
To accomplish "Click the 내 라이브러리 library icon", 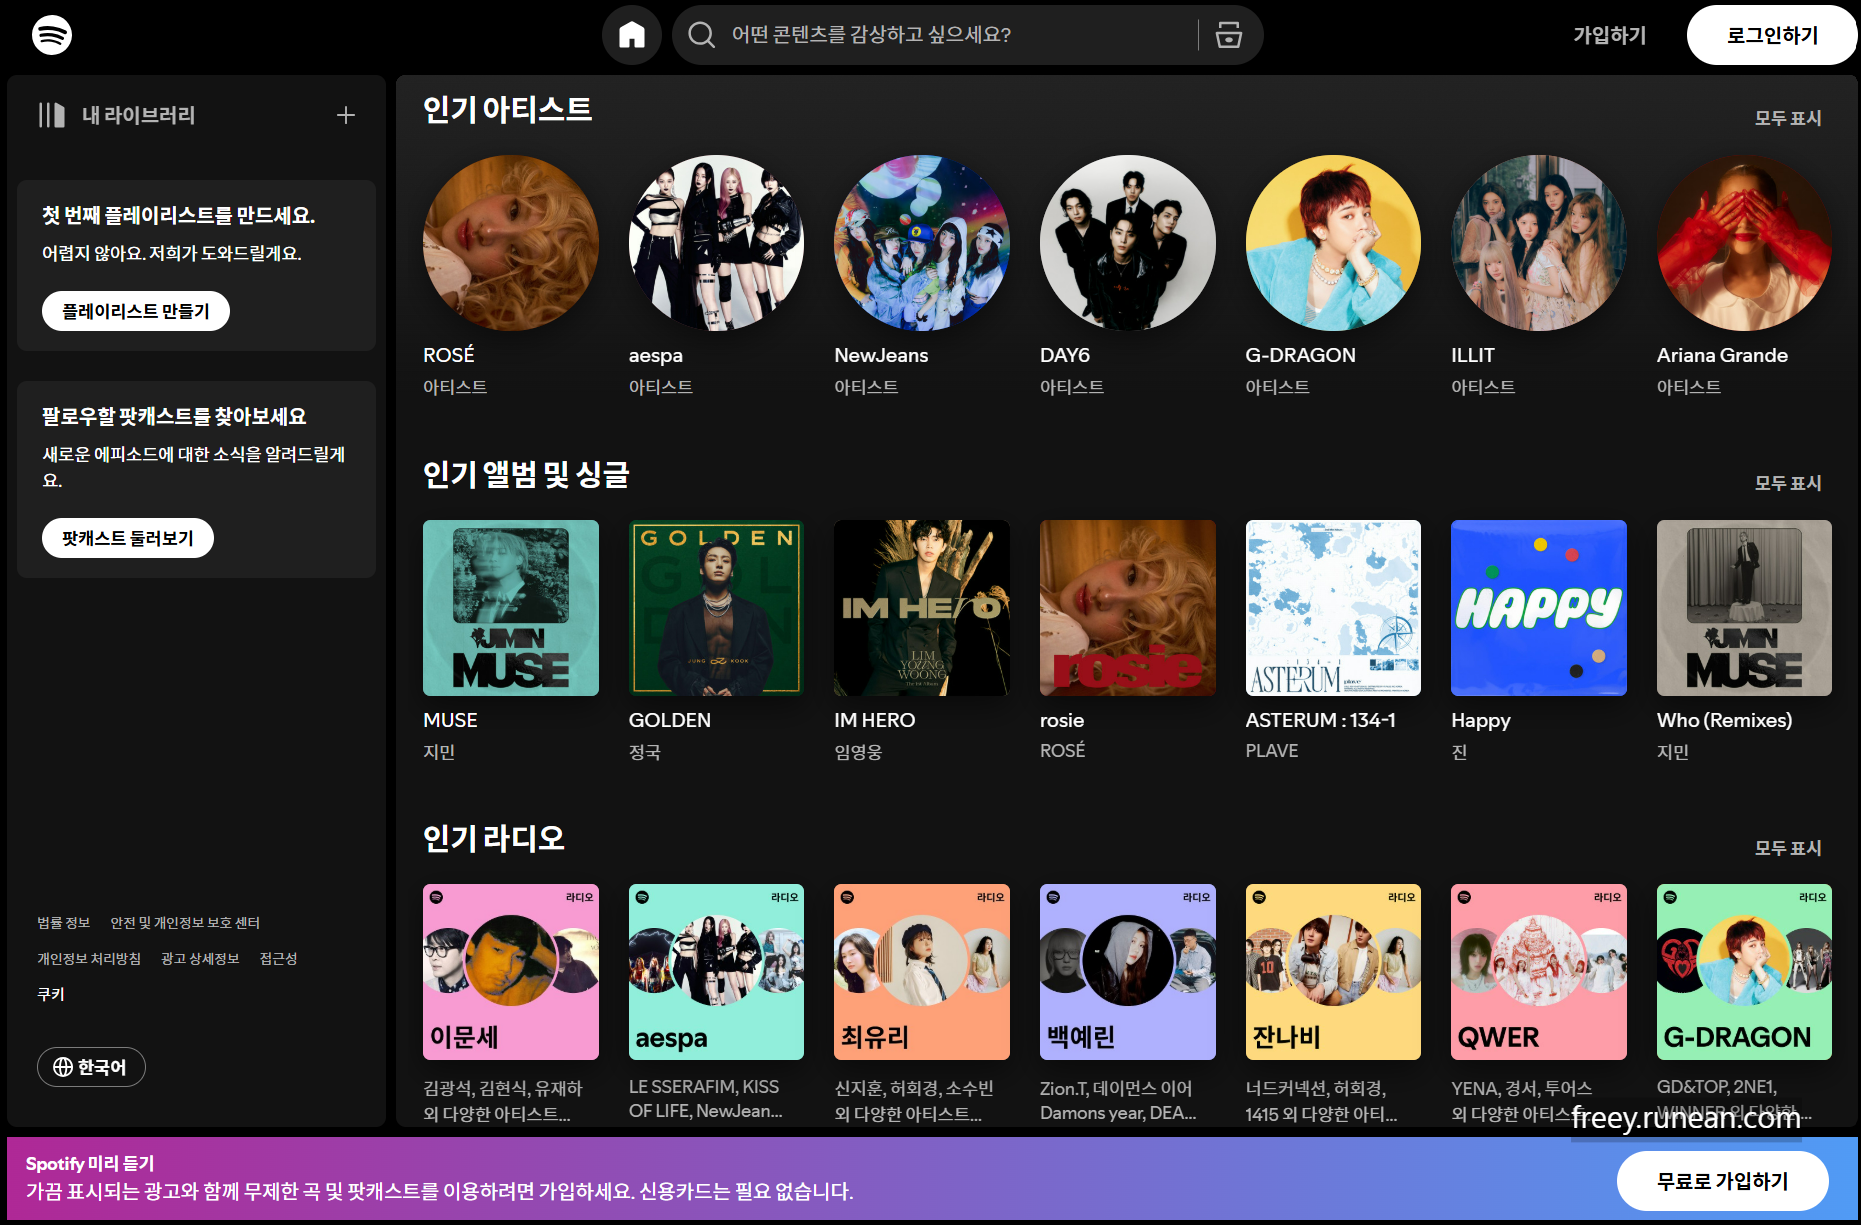I will 51,114.
